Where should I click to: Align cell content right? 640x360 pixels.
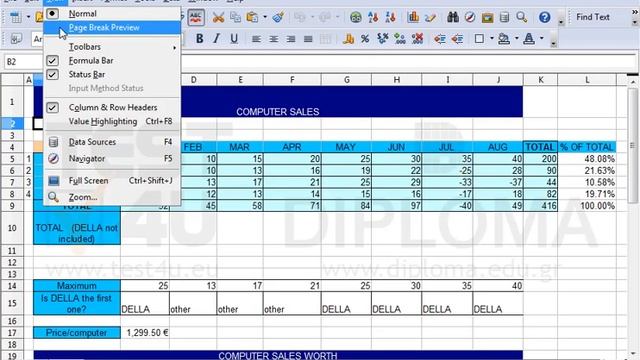[291, 39]
